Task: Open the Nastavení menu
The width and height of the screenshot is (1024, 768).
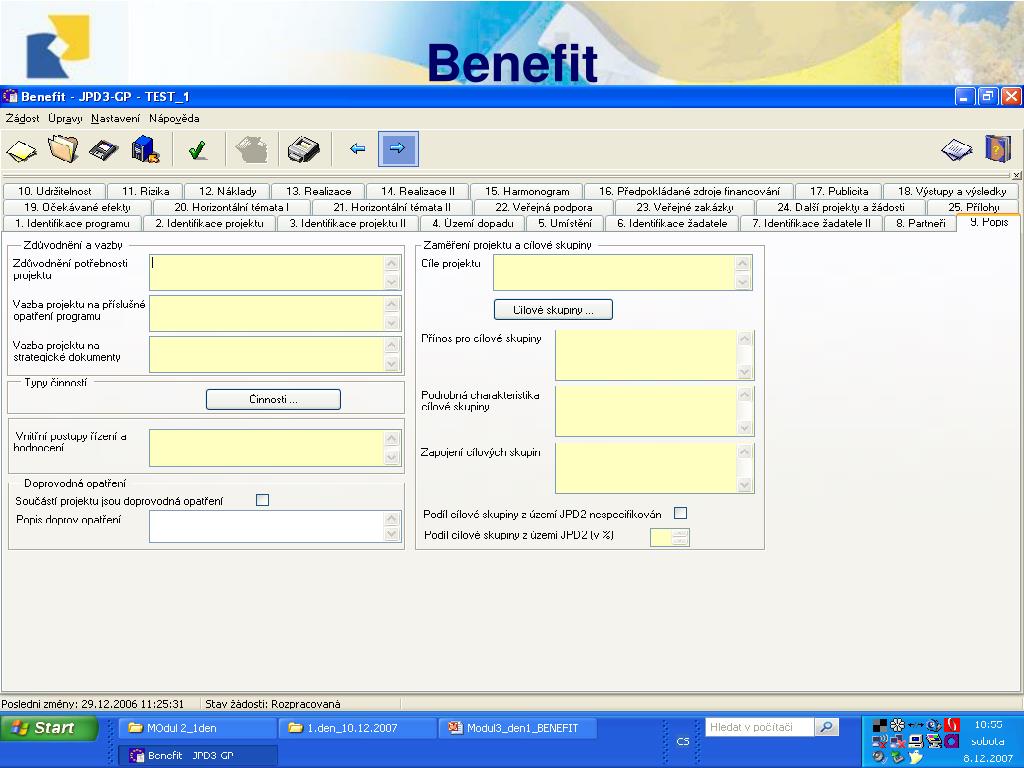Action: click(x=115, y=118)
